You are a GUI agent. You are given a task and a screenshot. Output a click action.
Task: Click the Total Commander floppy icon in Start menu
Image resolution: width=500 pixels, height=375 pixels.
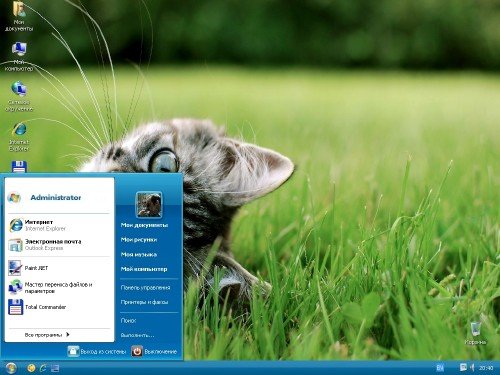pos(15,307)
